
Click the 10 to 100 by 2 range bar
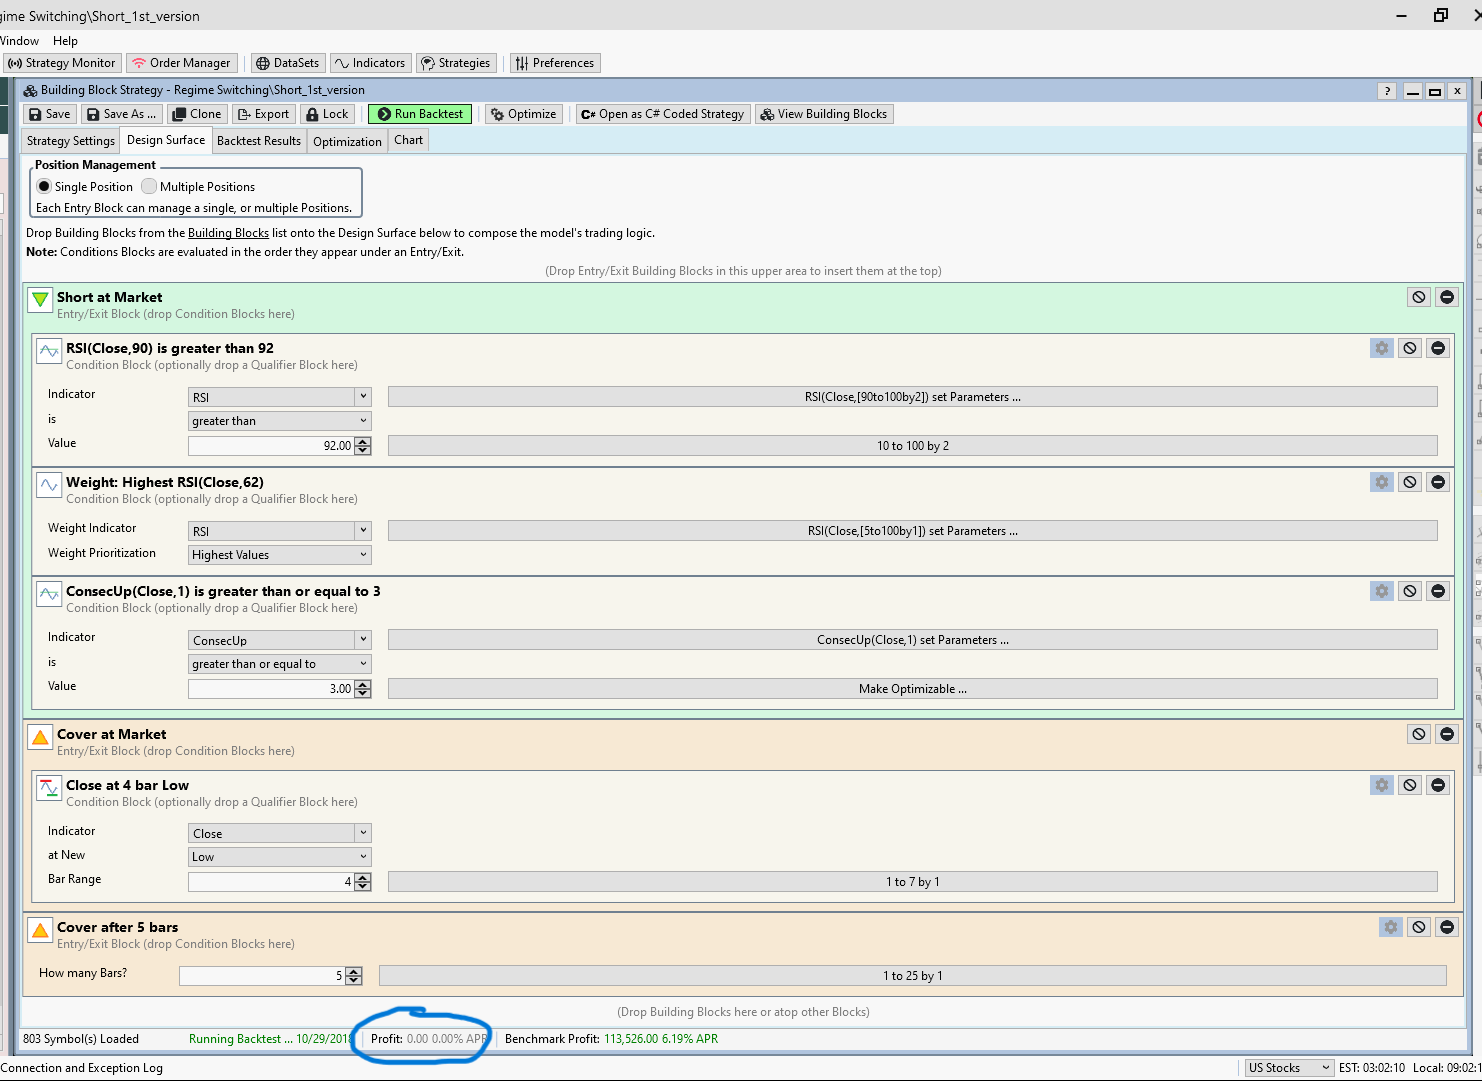point(912,446)
